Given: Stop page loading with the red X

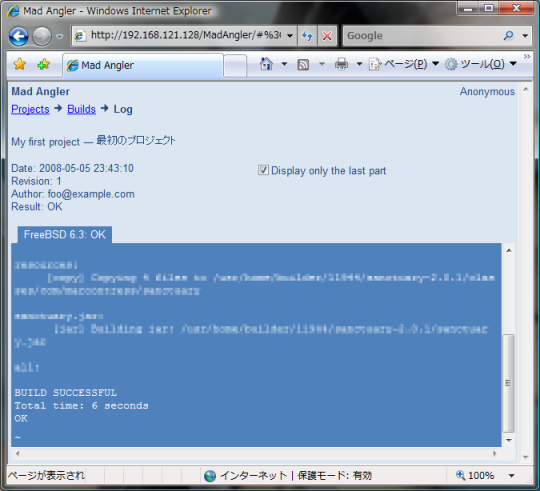Looking at the screenshot, I should coord(327,35).
